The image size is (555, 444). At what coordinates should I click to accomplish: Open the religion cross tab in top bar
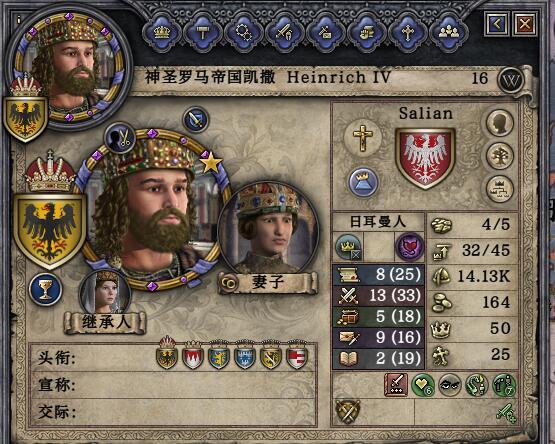coord(407,32)
